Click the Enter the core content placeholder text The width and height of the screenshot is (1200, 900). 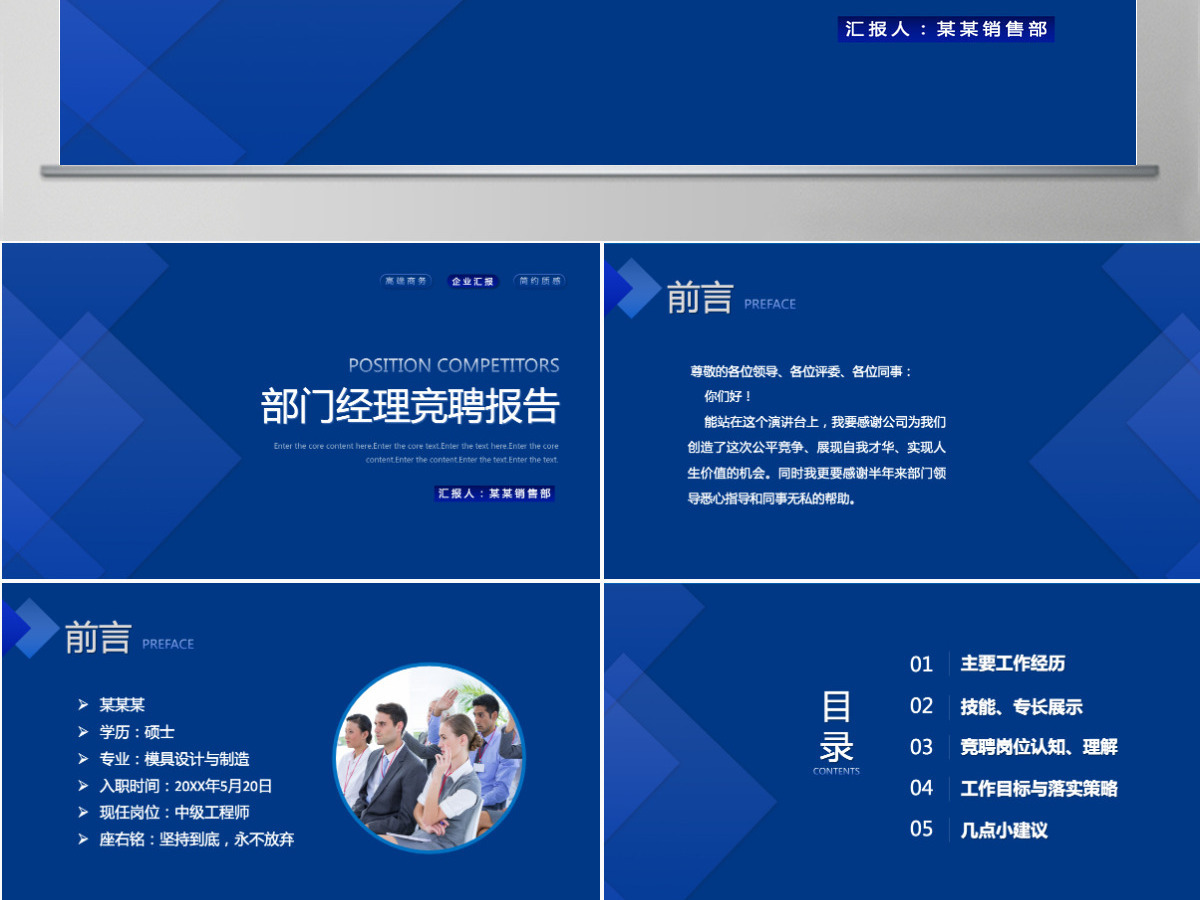[416, 453]
